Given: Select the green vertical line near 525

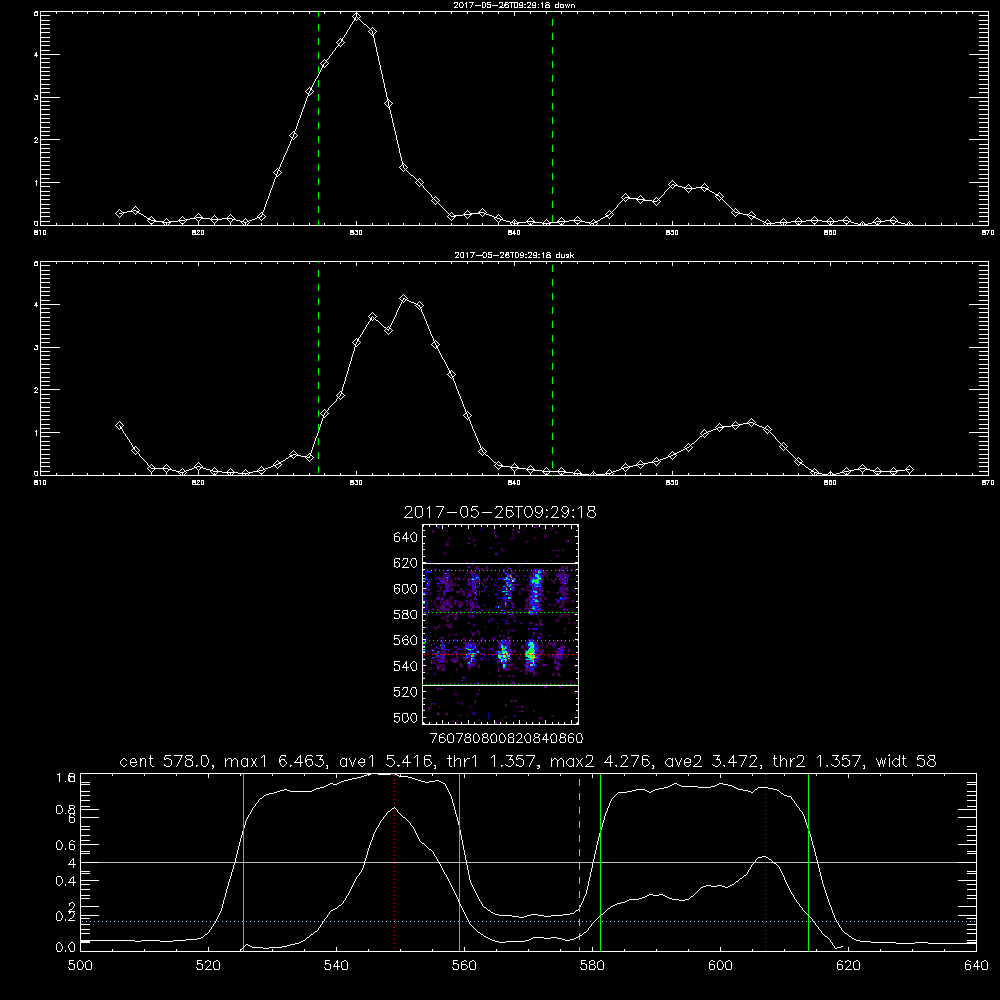Looking at the screenshot, I should [243, 861].
